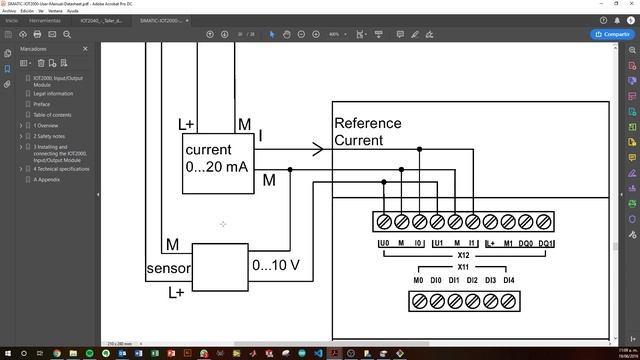This screenshot has height=360, width=640.
Task: Upload file to cloud icon
Action: click(x=23, y=35)
